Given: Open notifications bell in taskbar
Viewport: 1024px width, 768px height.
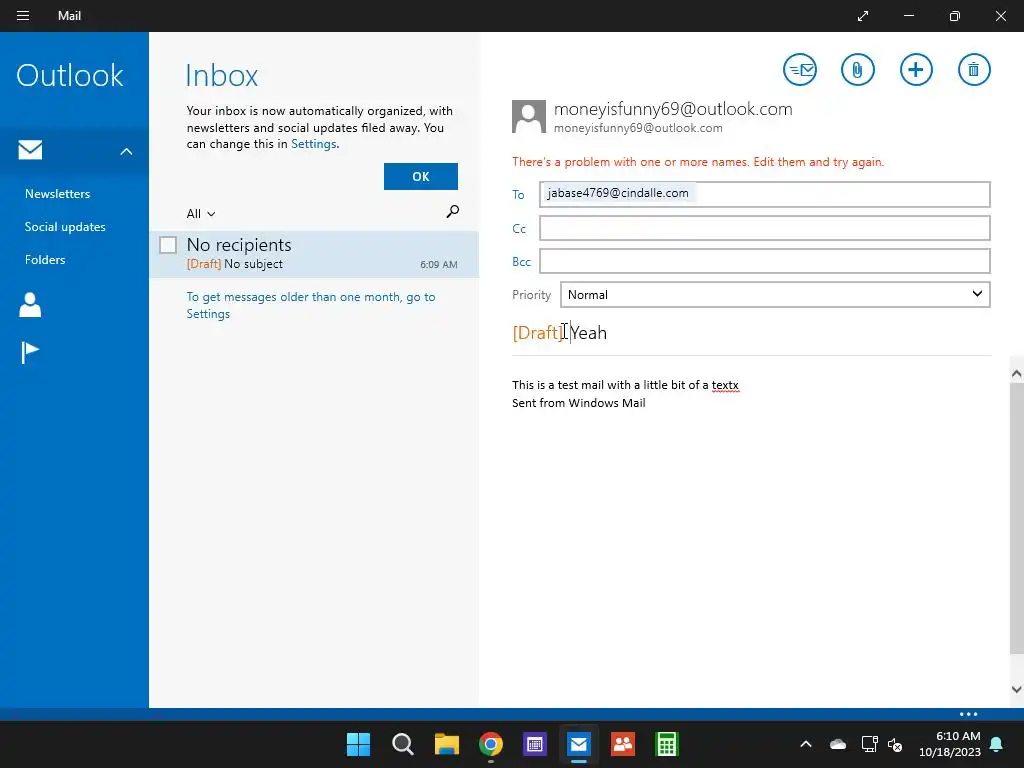Looking at the screenshot, I should 997,744.
